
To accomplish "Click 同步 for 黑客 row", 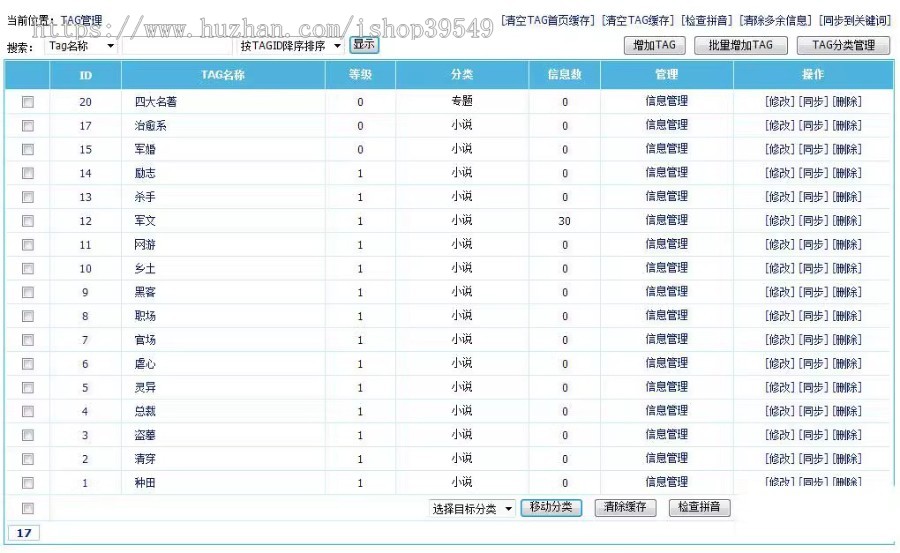I will pyautogui.click(x=813, y=292).
